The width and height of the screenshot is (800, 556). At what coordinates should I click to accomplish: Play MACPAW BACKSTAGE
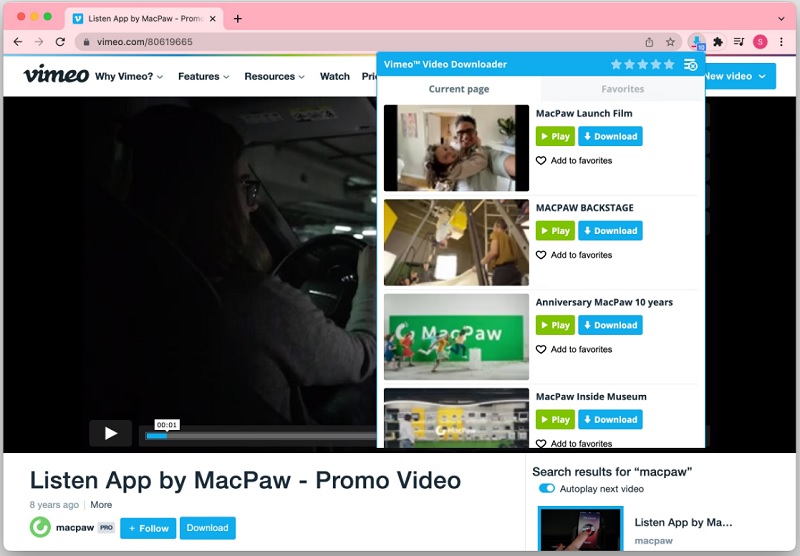555,231
